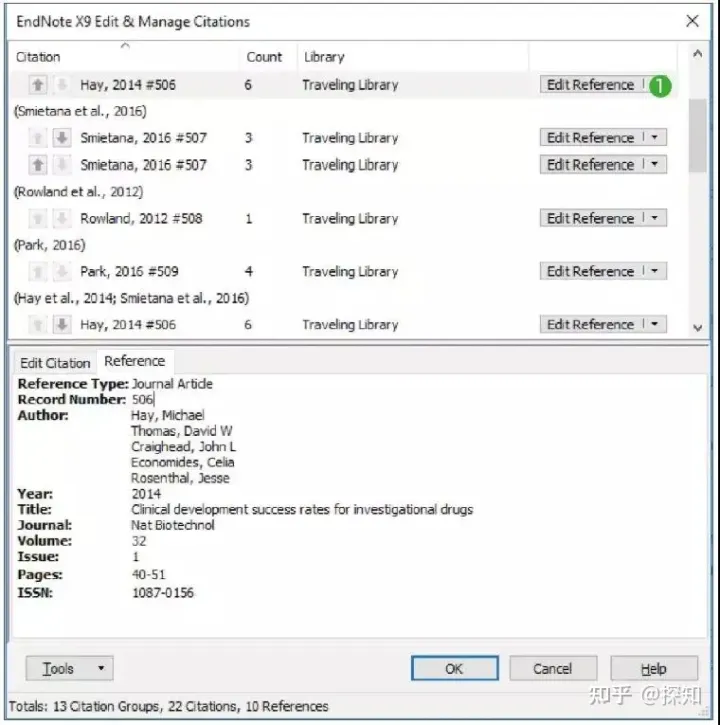Image resolution: width=720 pixels, height=725 pixels.
Task: Click the Record Number value 506
Action: point(142,399)
